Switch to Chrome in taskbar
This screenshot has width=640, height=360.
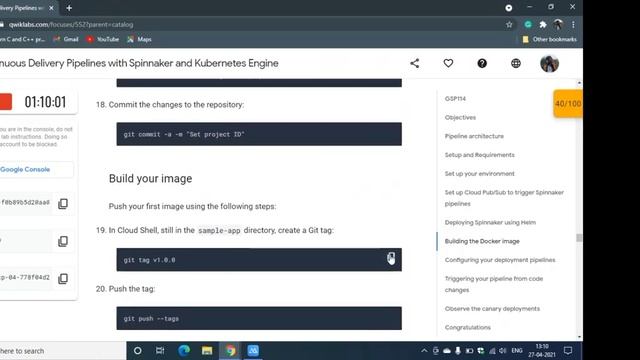(231, 351)
